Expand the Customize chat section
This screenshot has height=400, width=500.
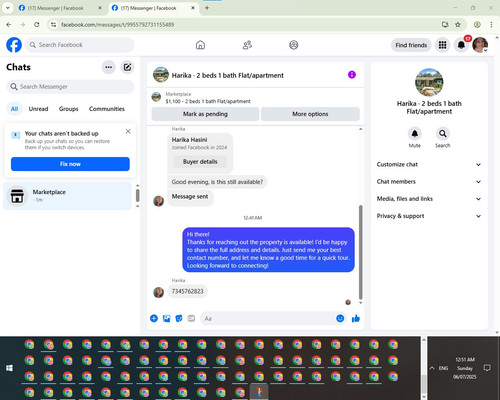click(x=429, y=164)
